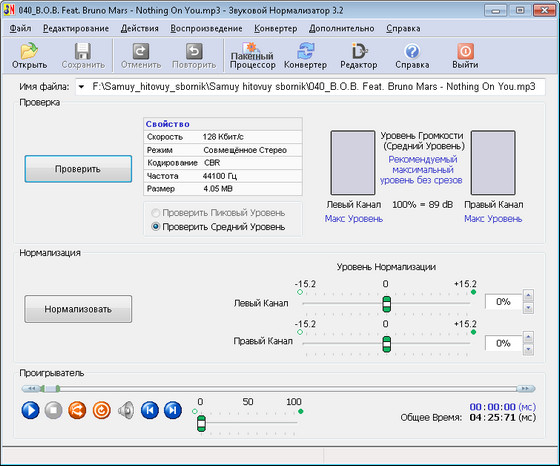Mute sound using the speaker icon
Image resolution: width=560 pixels, height=466 pixels.
click(x=126, y=410)
